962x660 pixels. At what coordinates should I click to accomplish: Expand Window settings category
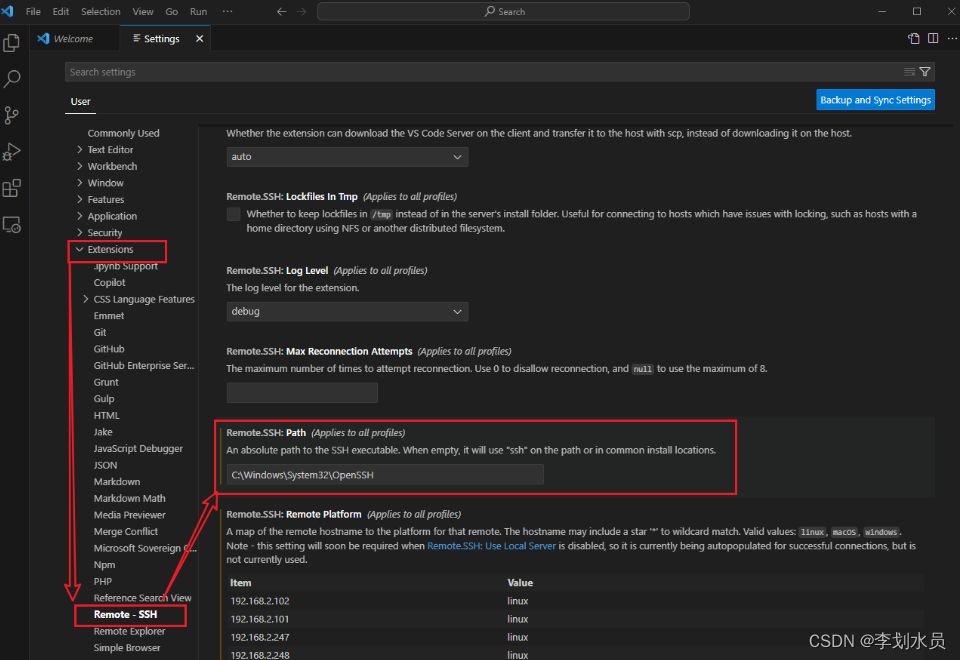pyautogui.click(x=105, y=183)
